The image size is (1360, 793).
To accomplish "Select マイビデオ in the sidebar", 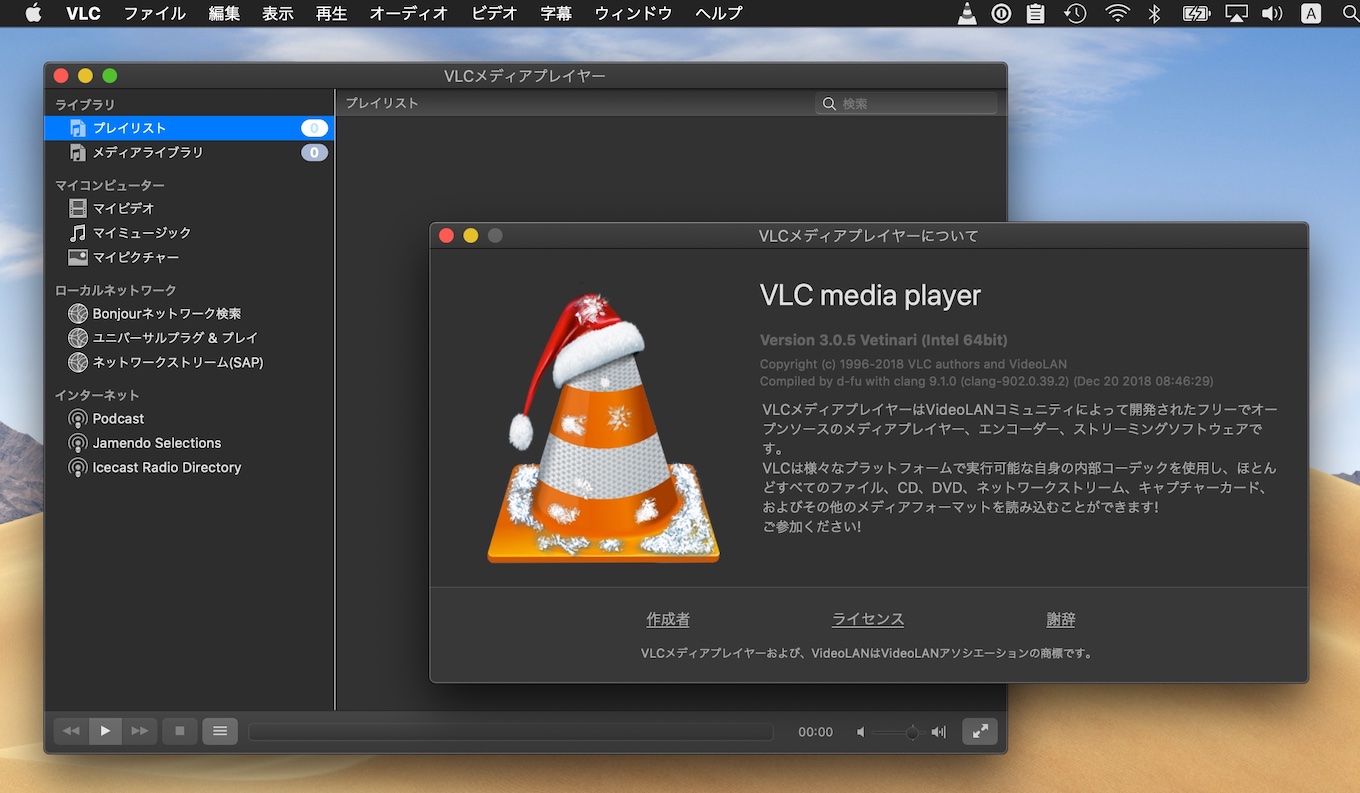I will (x=123, y=208).
